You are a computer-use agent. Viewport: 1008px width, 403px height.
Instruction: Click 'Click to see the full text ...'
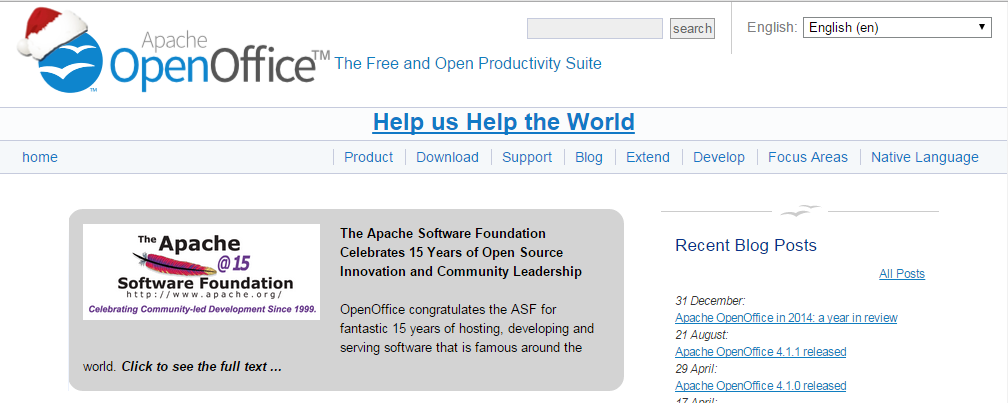point(202,367)
